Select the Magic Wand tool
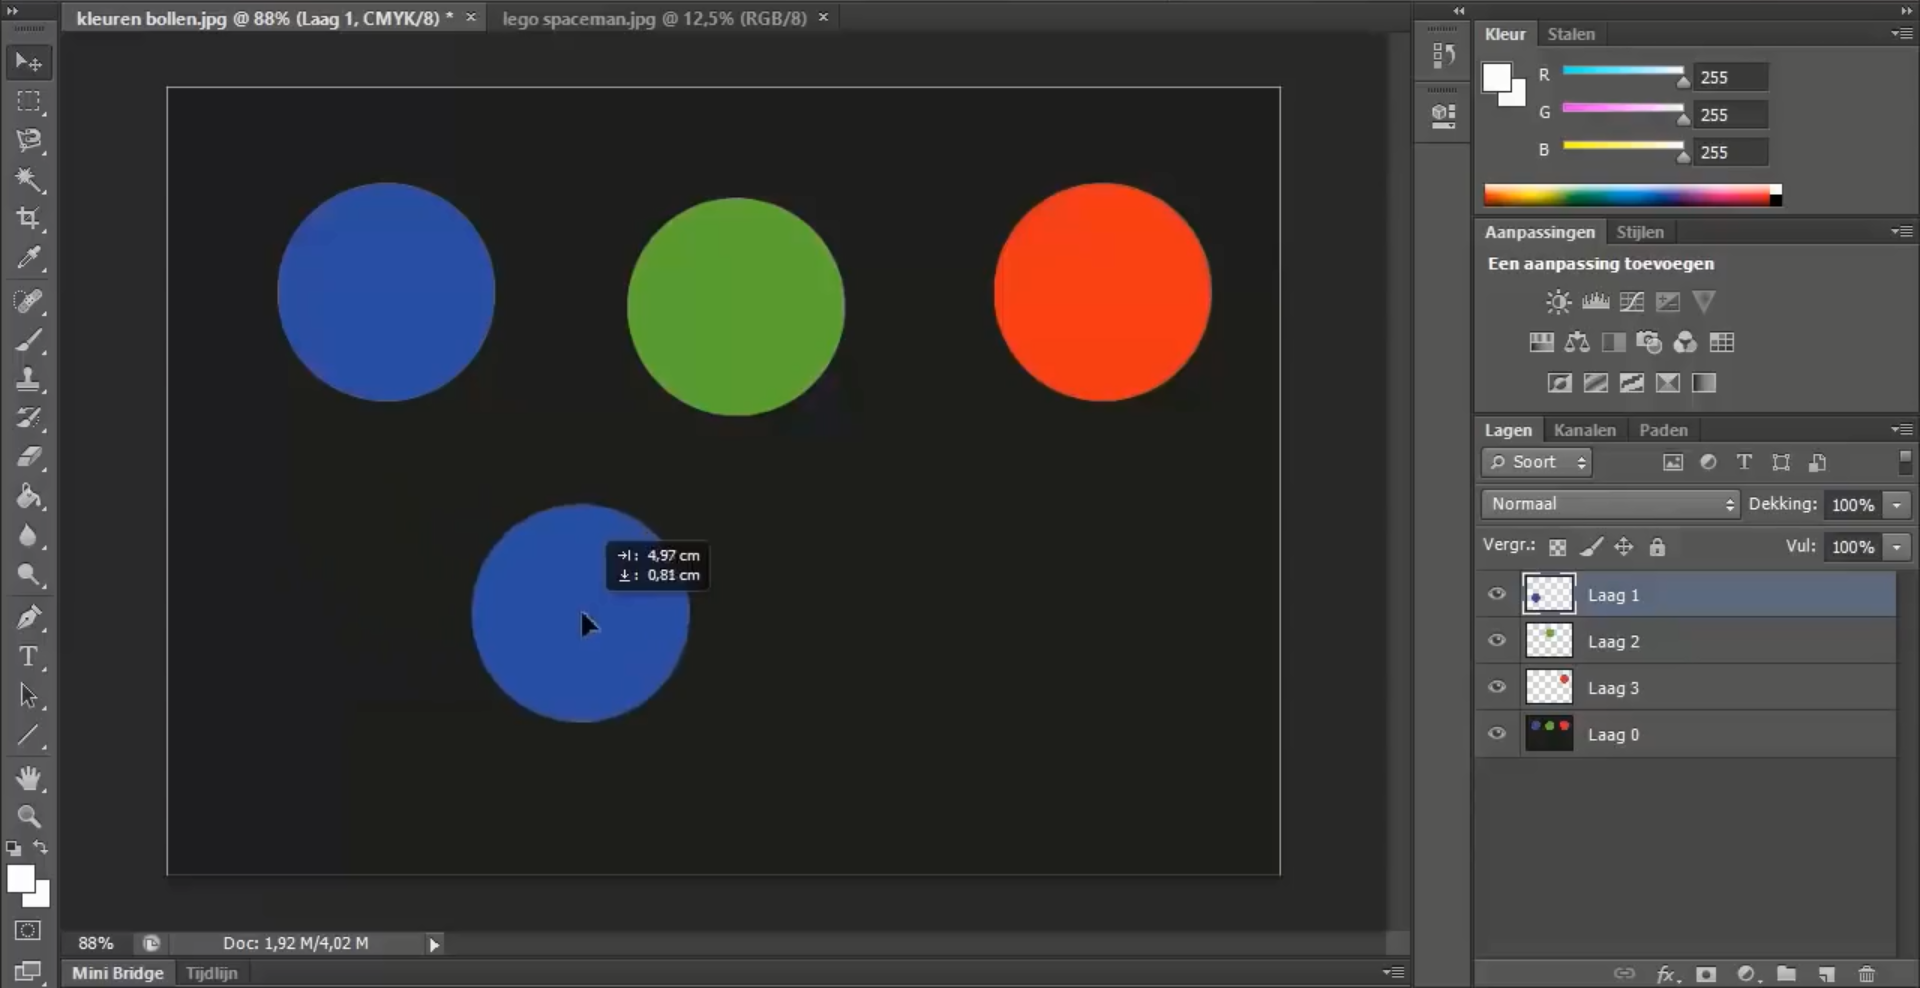Image resolution: width=1920 pixels, height=988 pixels. (x=28, y=180)
